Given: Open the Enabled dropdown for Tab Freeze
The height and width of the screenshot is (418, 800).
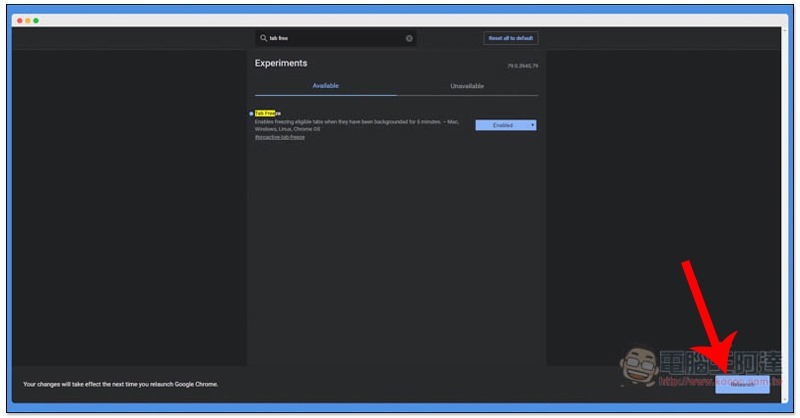Looking at the screenshot, I should tap(505, 125).
